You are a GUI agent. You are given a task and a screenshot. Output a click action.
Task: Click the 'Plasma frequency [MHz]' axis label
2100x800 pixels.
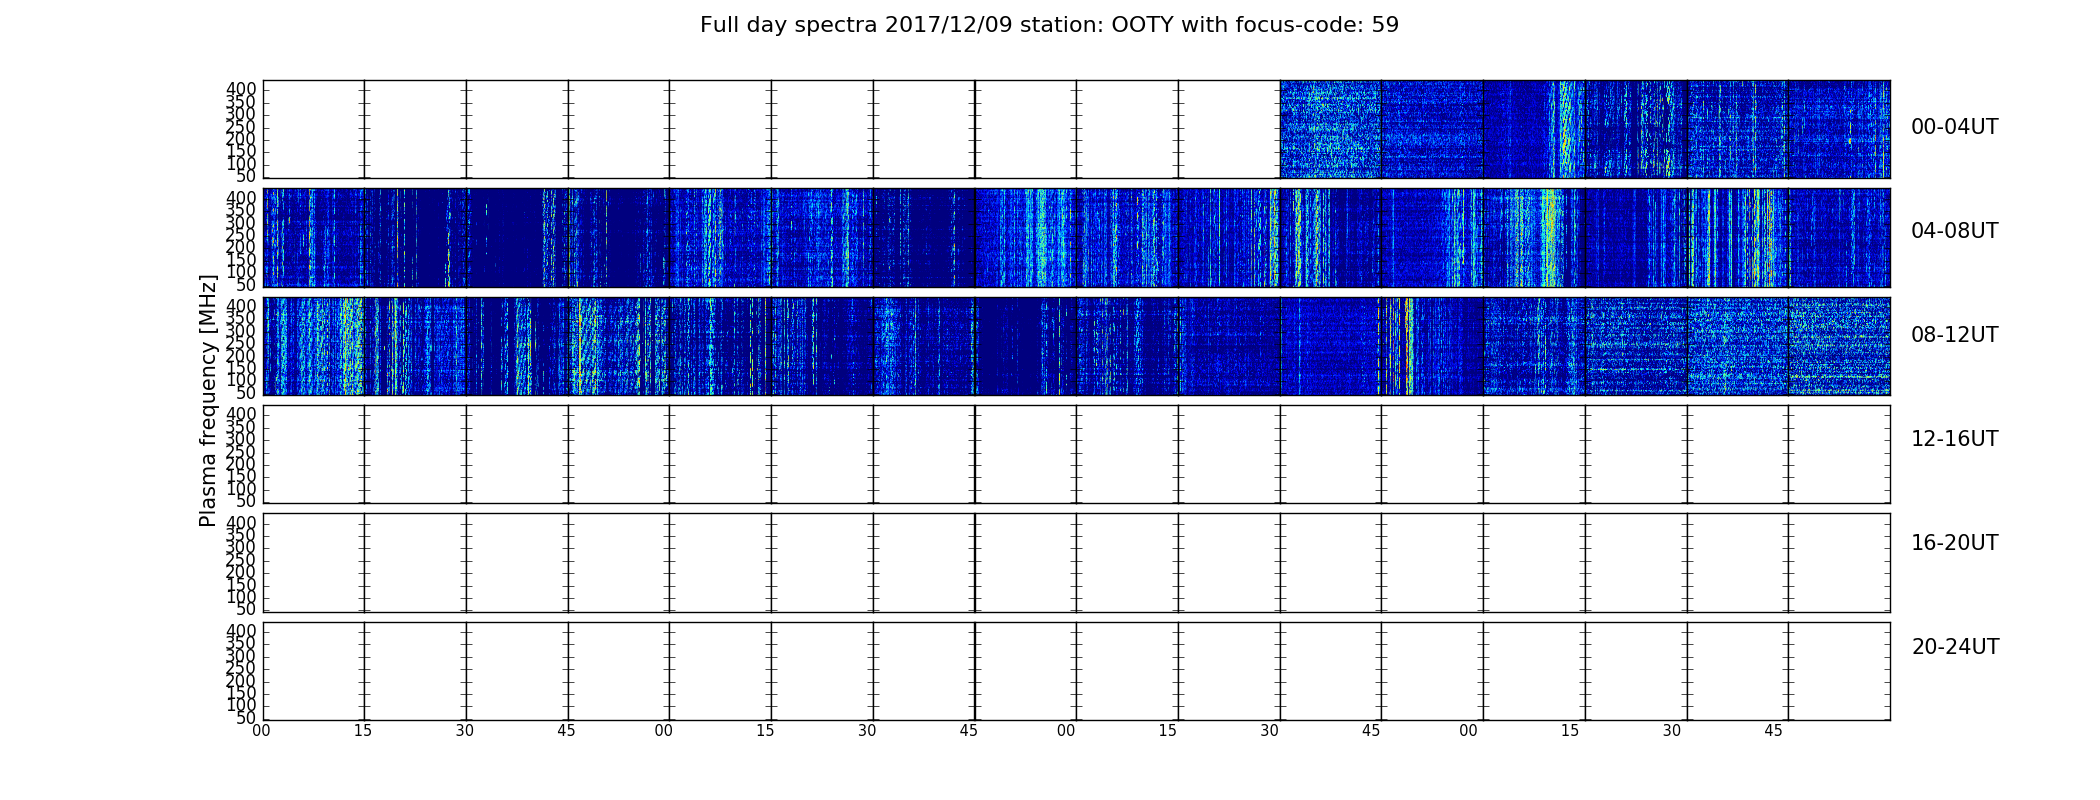[x=208, y=400]
